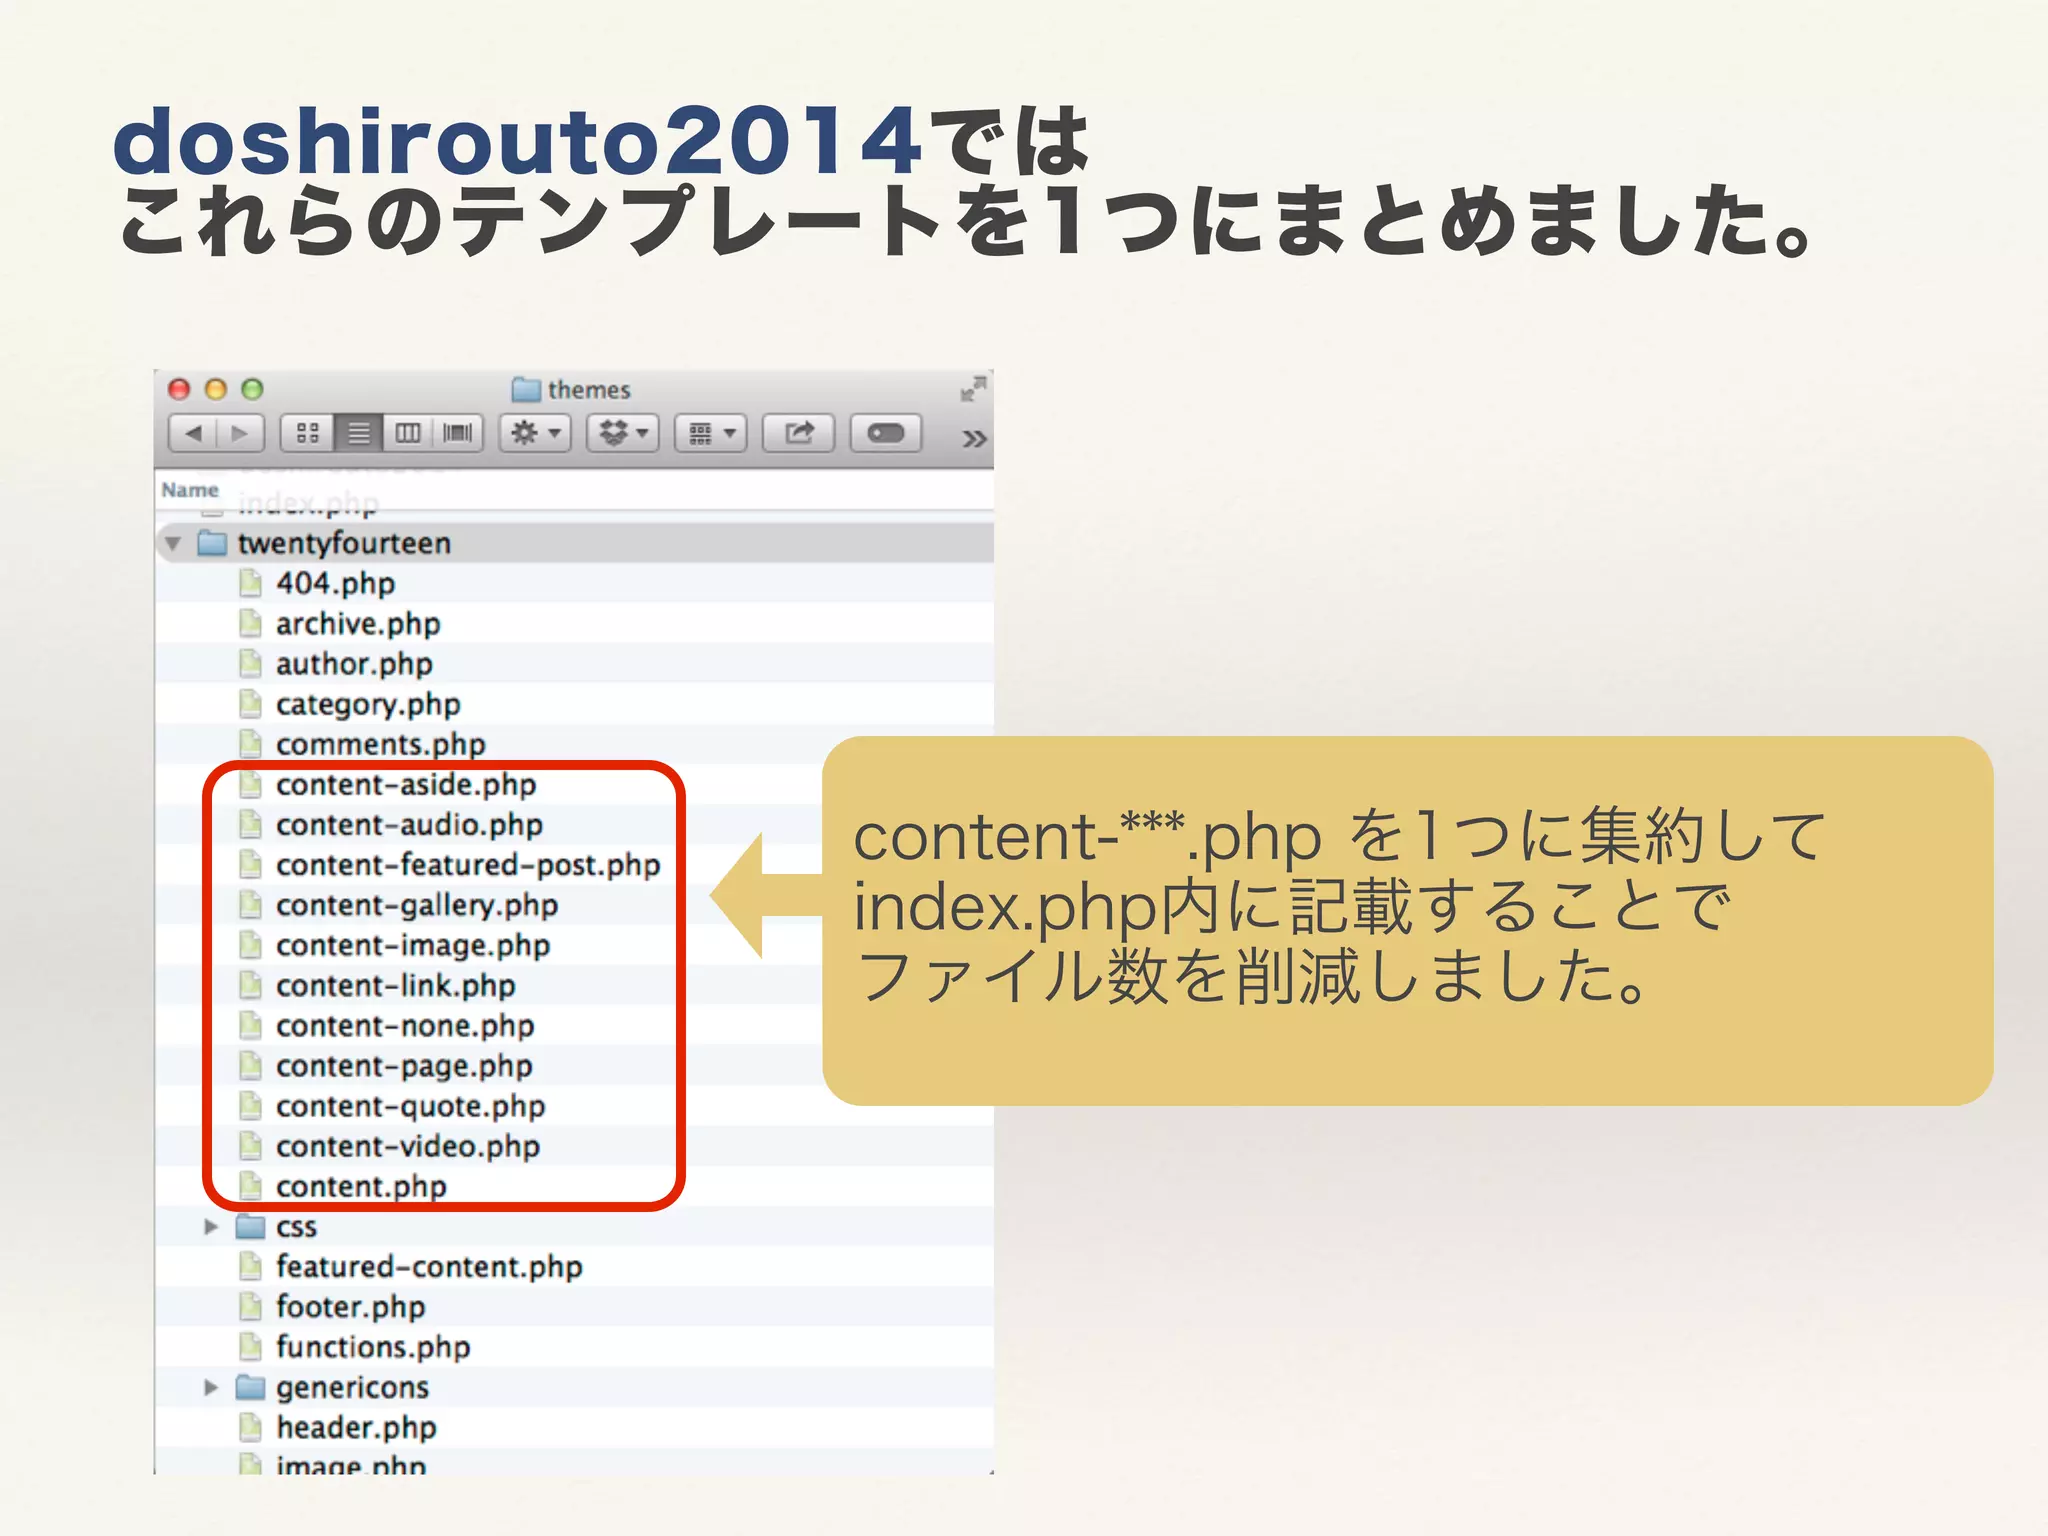The height and width of the screenshot is (1536, 2048).
Task: Select content-gallery.php file
Action: 417,905
